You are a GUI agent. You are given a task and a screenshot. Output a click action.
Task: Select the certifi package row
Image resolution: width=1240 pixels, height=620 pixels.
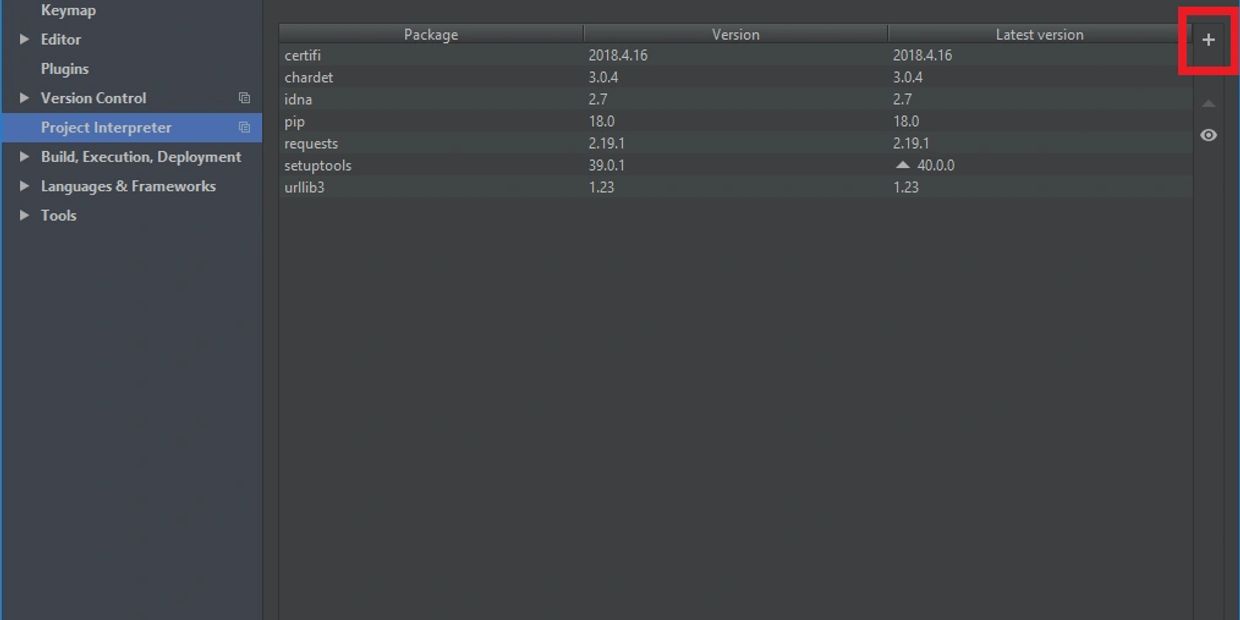(x=303, y=55)
